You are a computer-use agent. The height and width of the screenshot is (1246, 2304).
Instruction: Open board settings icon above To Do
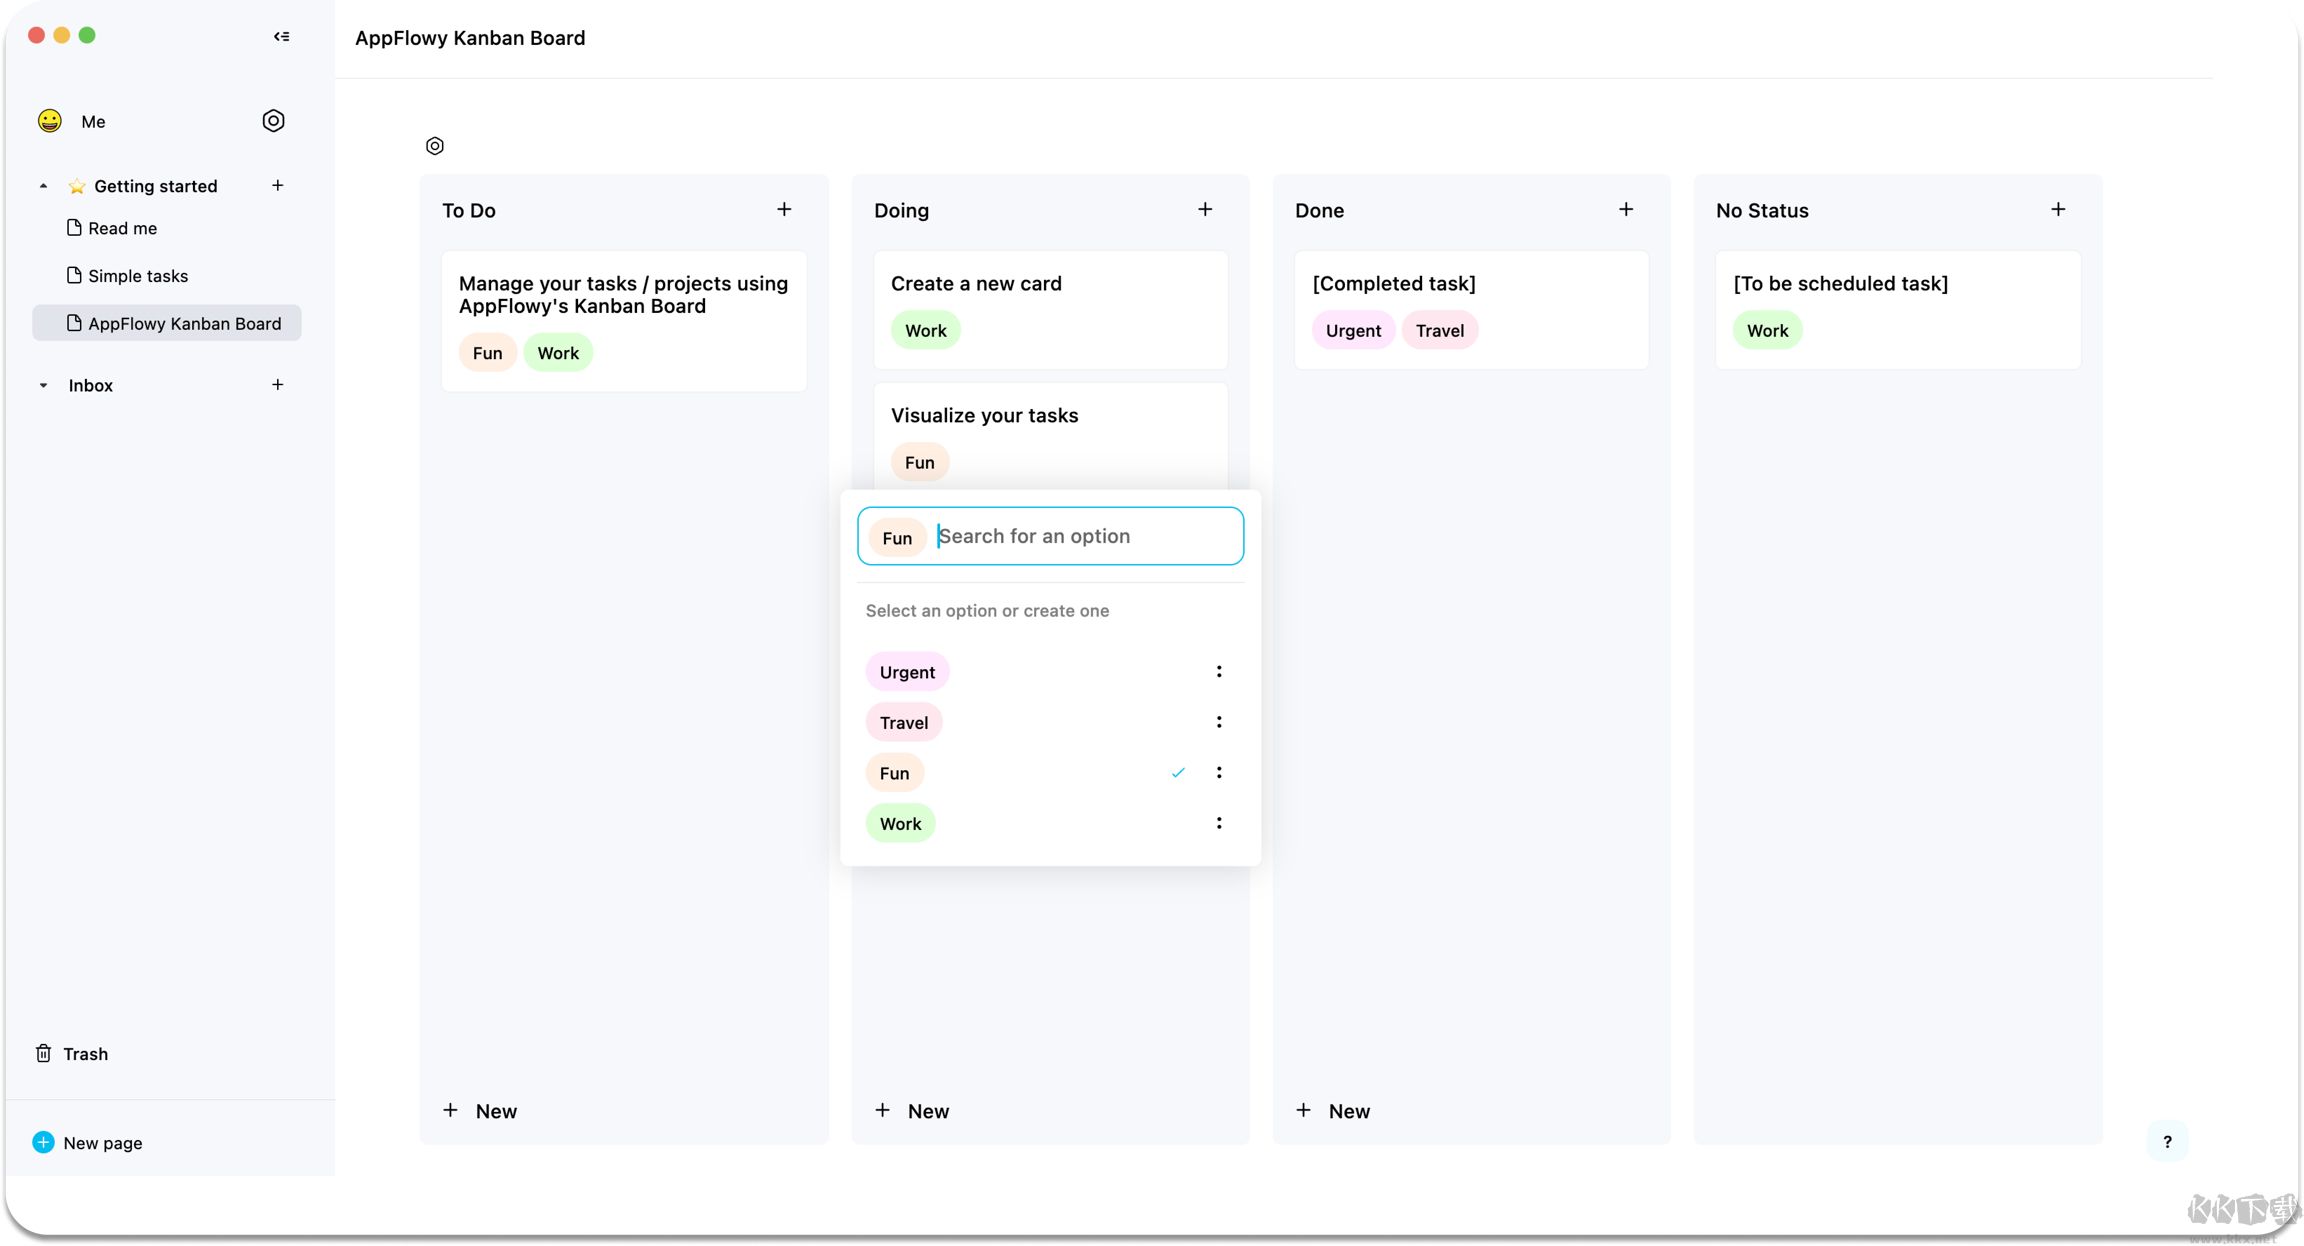[x=435, y=146]
